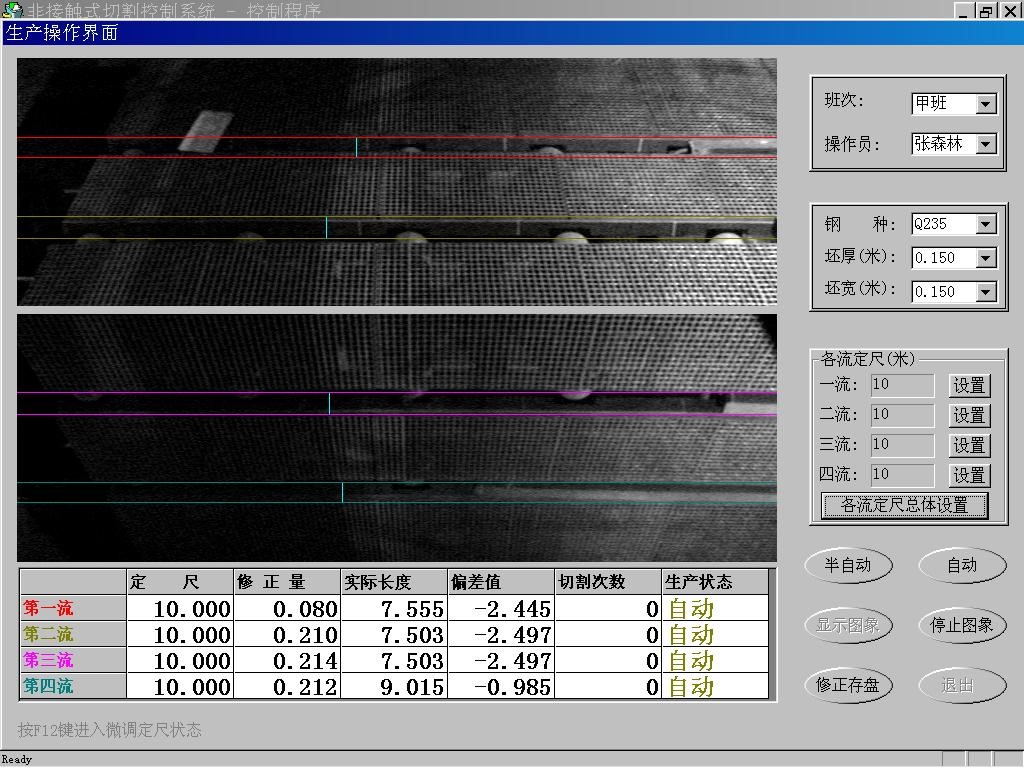Open the 钢种 steel grade dropdown

coord(986,224)
